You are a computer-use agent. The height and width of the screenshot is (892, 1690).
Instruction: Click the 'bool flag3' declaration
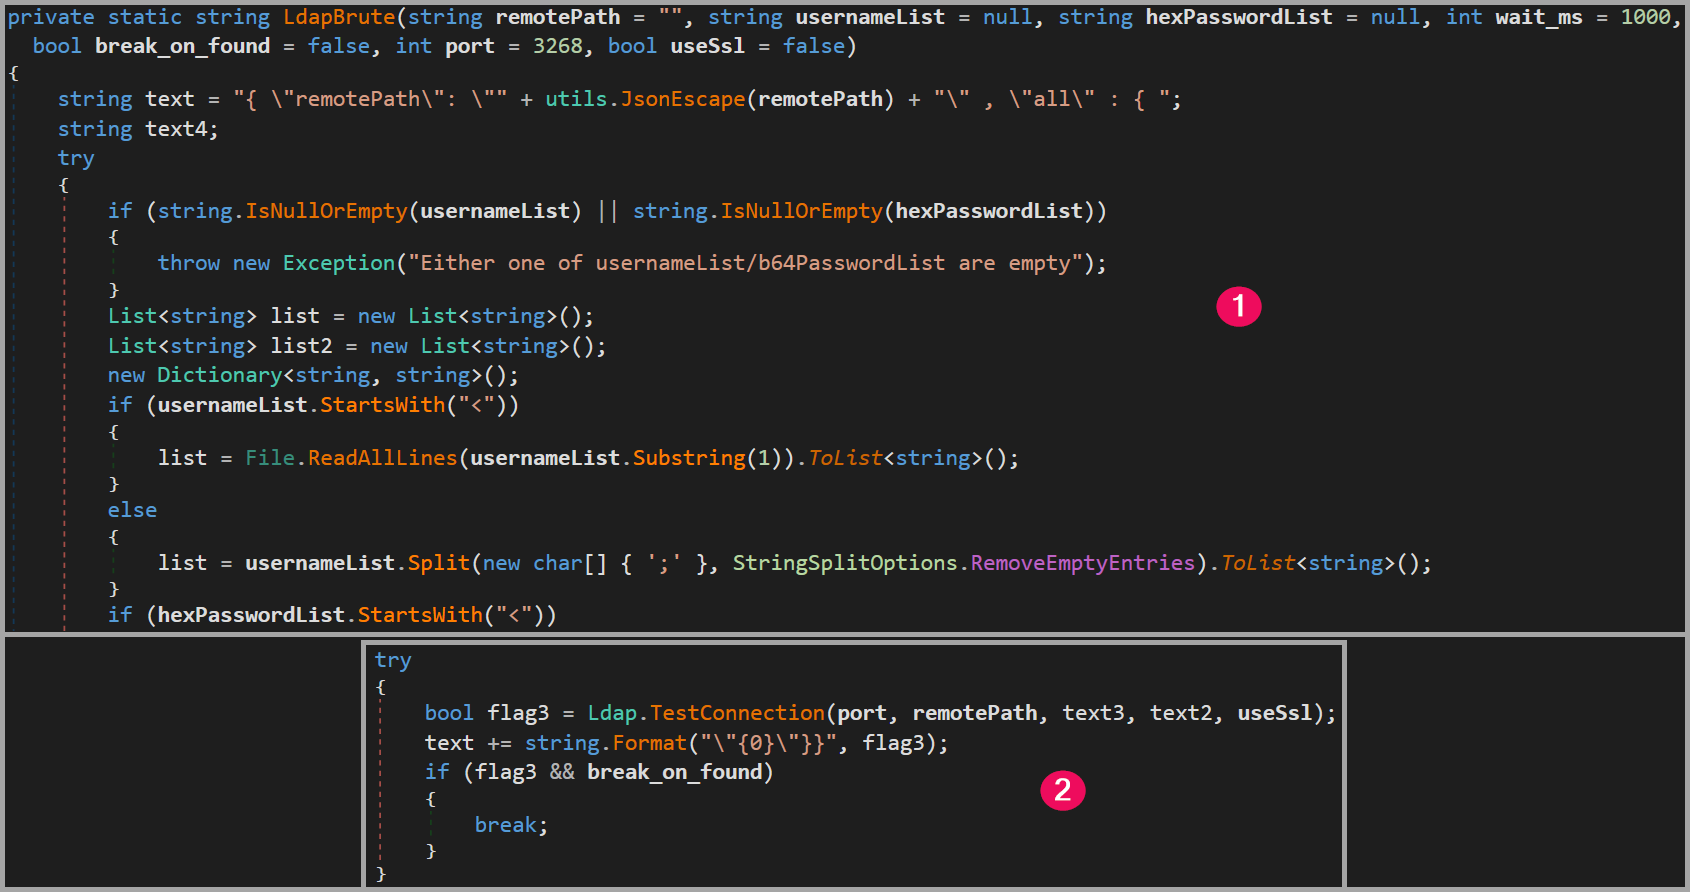pos(487,713)
